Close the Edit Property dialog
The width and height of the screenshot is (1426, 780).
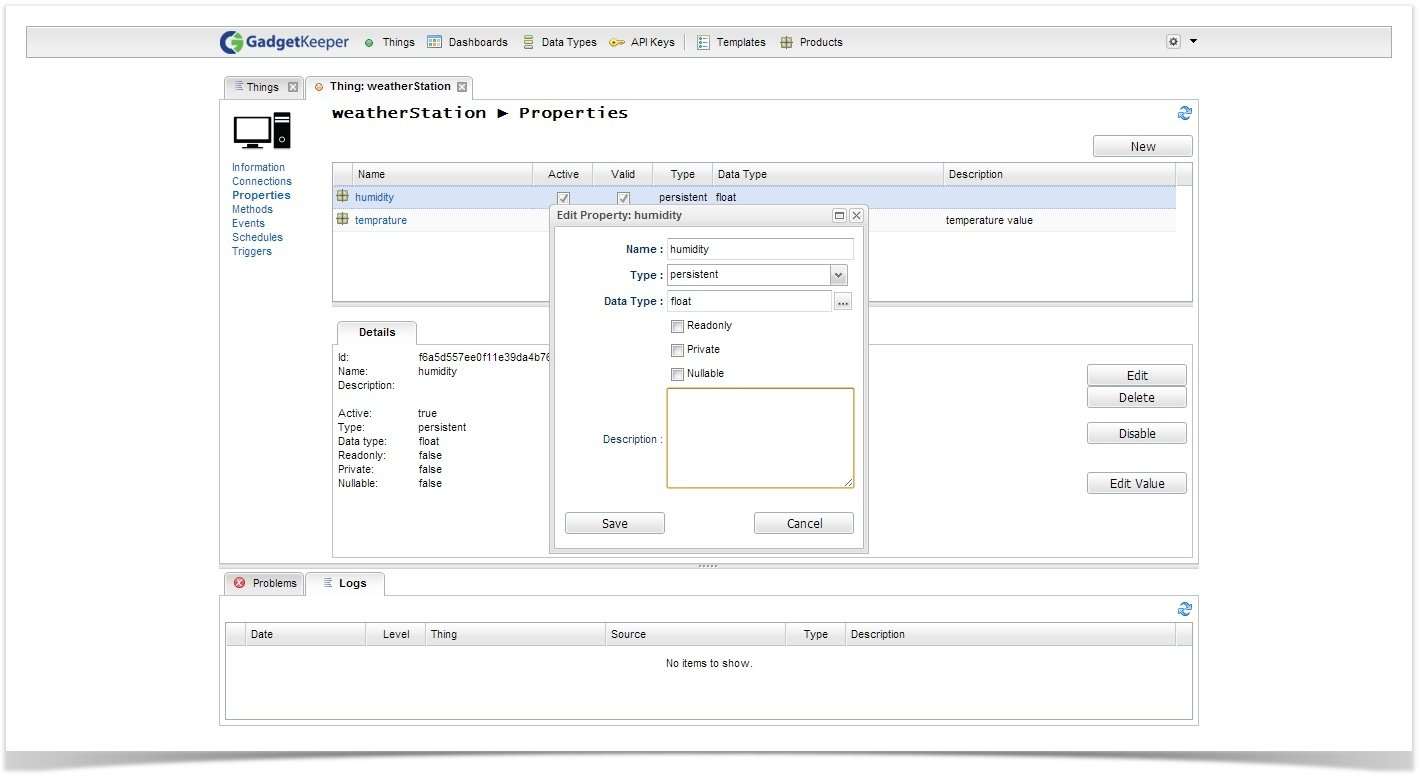pyautogui.click(x=856, y=215)
